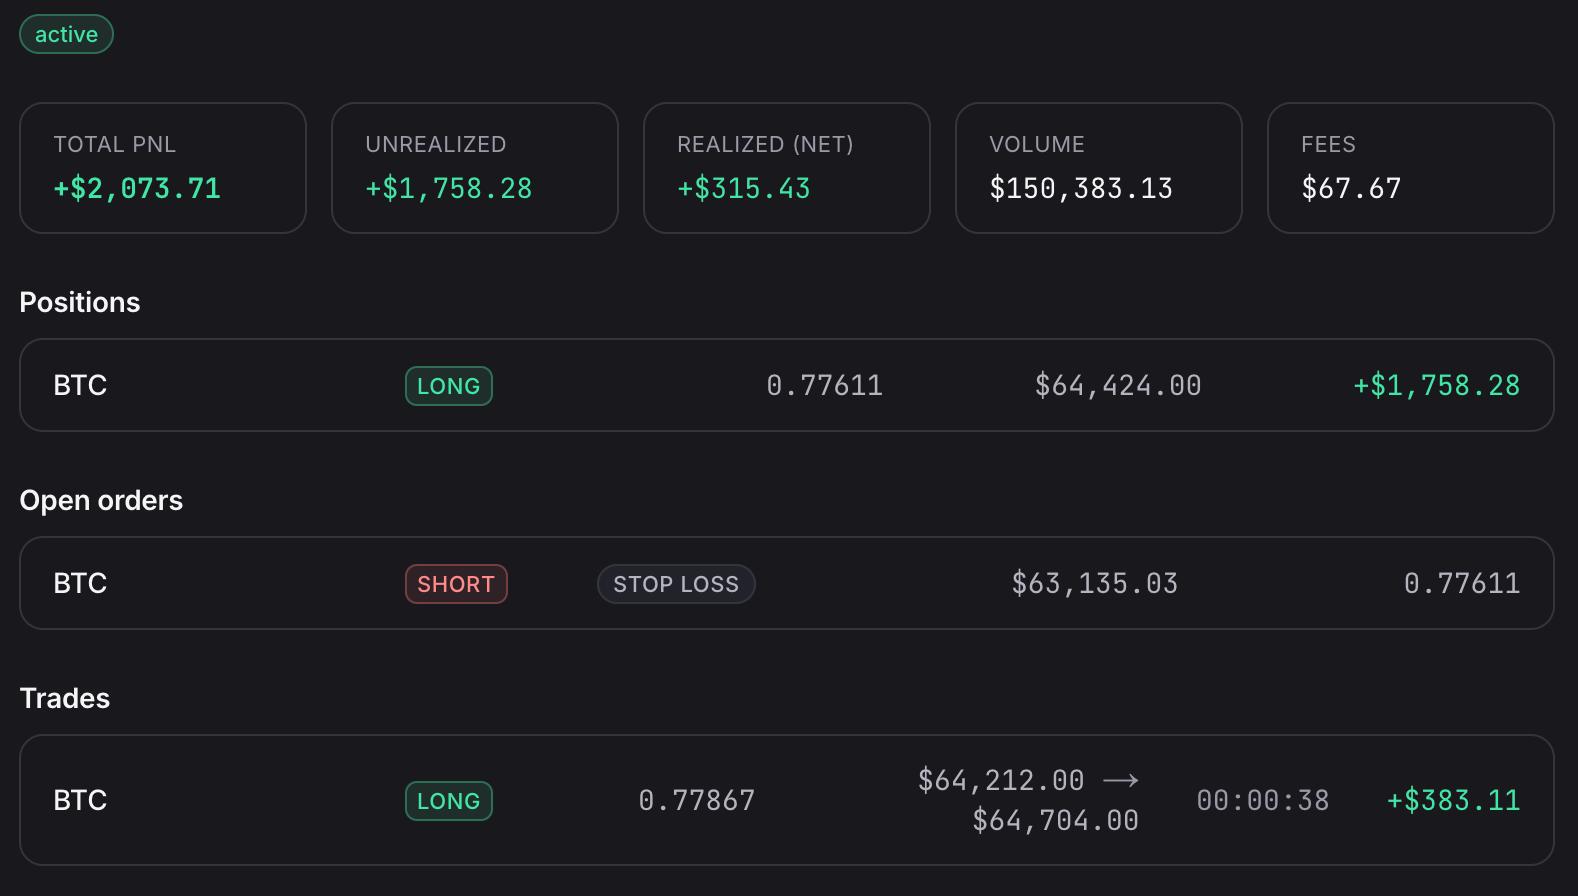Click the STOP LOSS tag
Viewport: 1578px width, 896px height.
tap(676, 584)
